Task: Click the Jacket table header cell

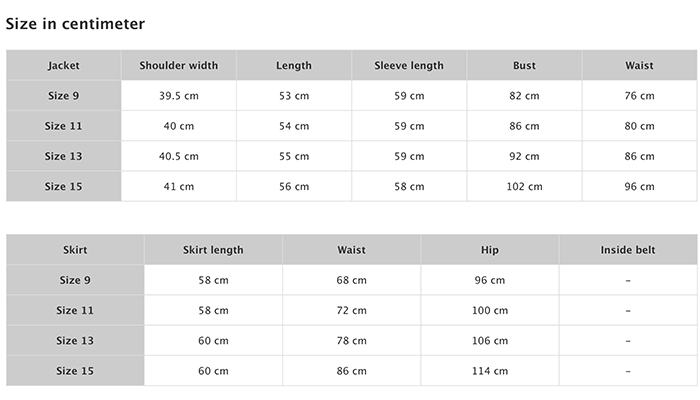Action: point(63,65)
